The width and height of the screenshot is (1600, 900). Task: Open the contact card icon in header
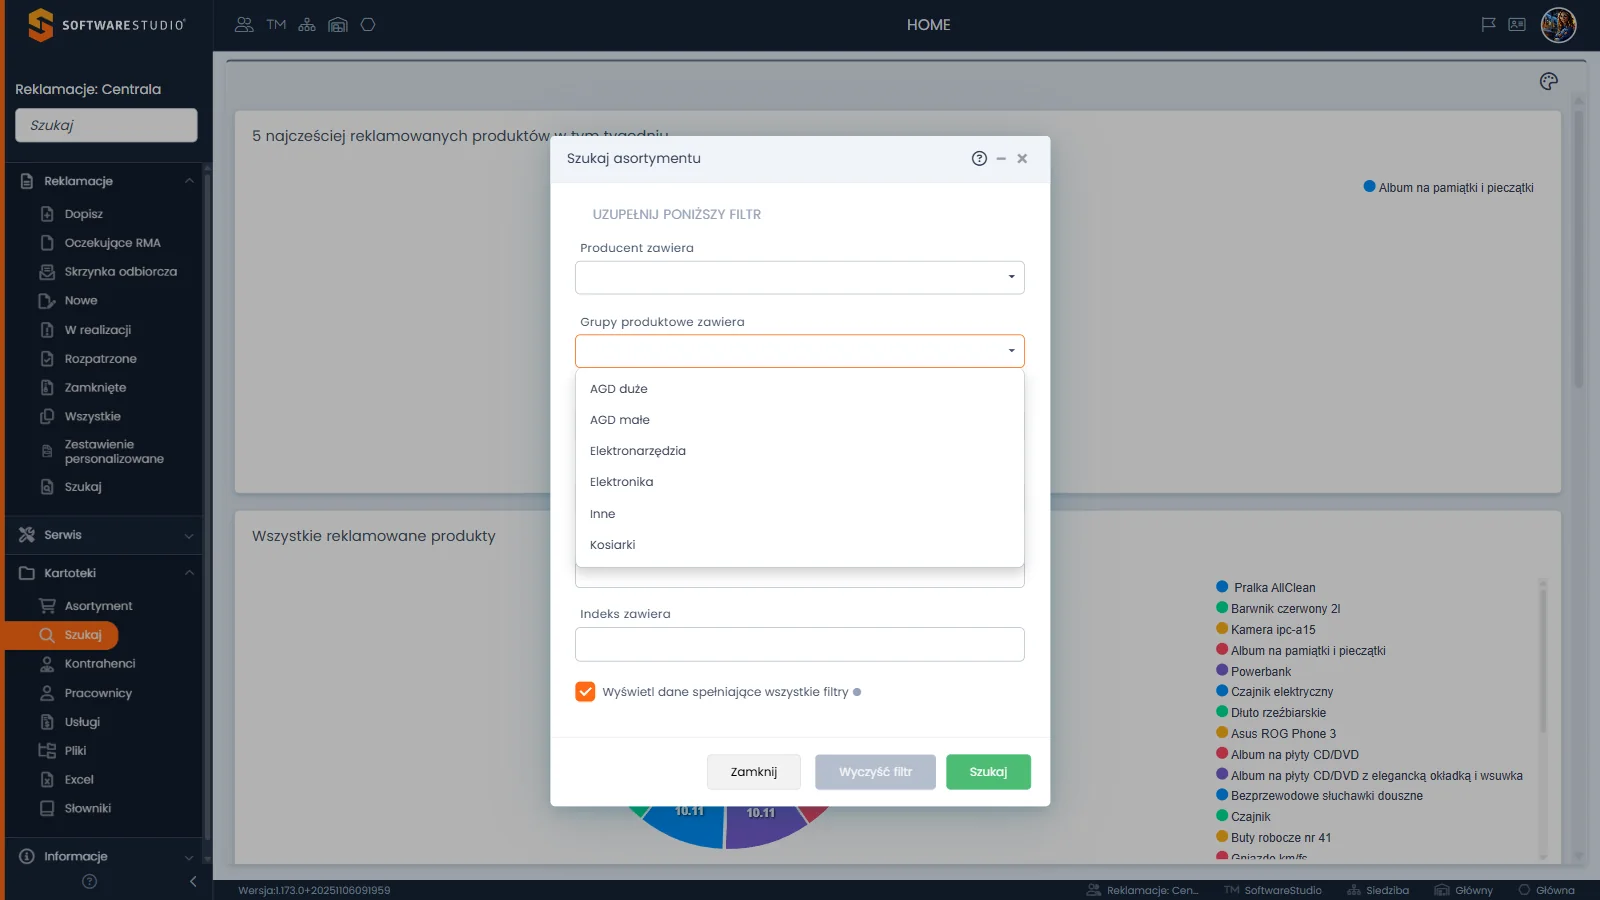click(1517, 25)
